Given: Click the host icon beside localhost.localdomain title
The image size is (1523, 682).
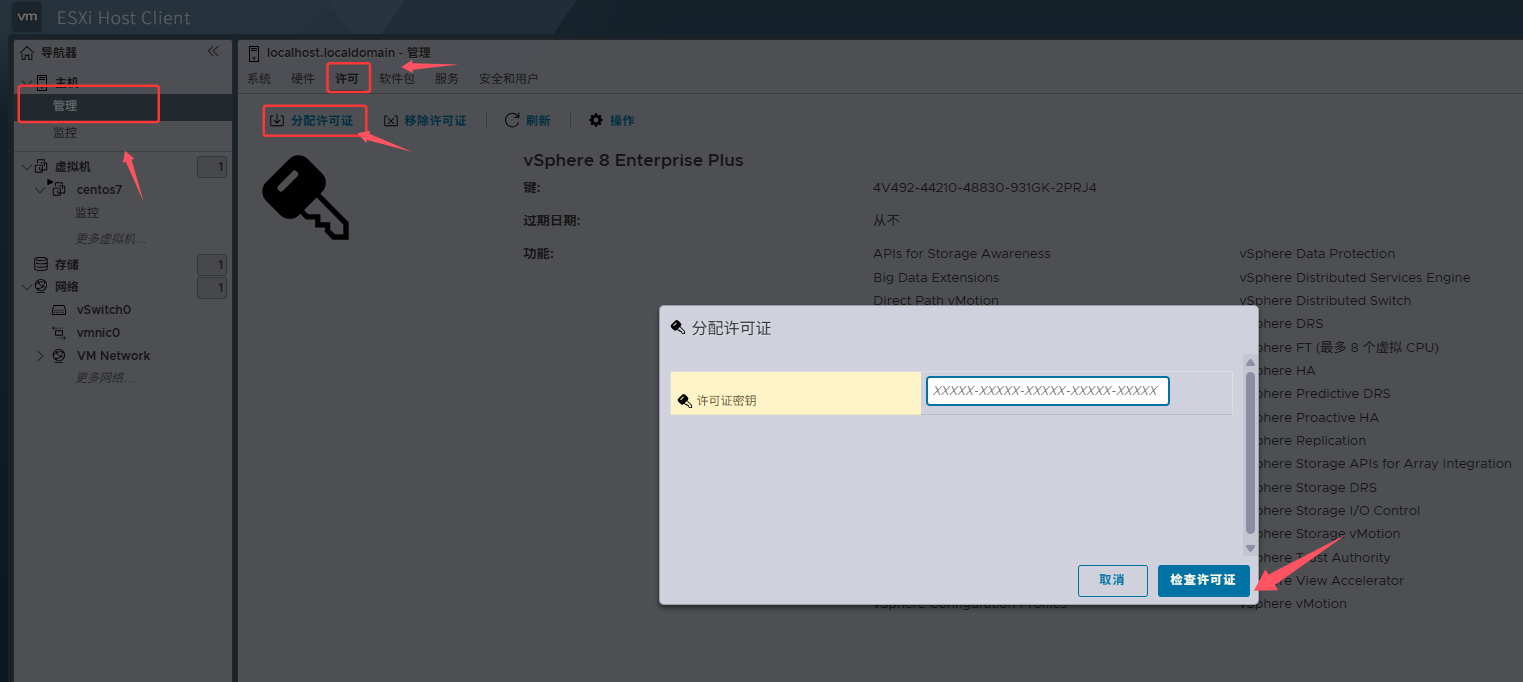Looking at the screenshot, I should (254, 53).
